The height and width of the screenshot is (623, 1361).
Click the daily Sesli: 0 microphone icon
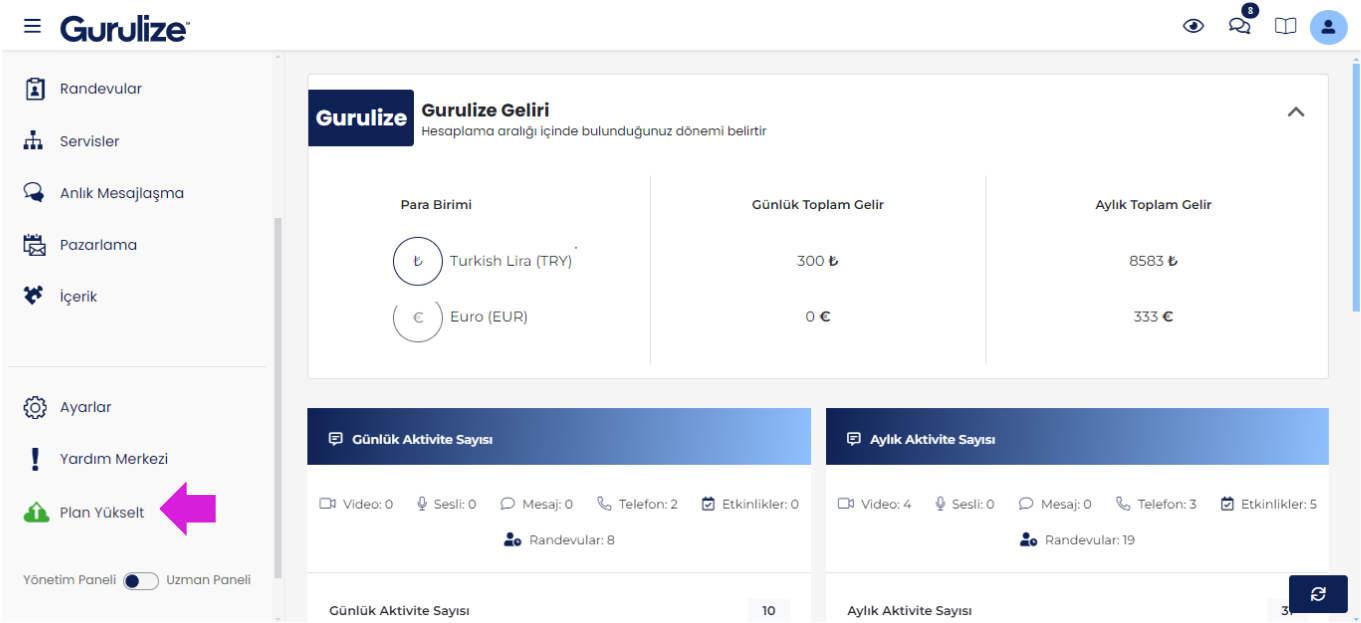pyautogui.click(x=422, y=504)
